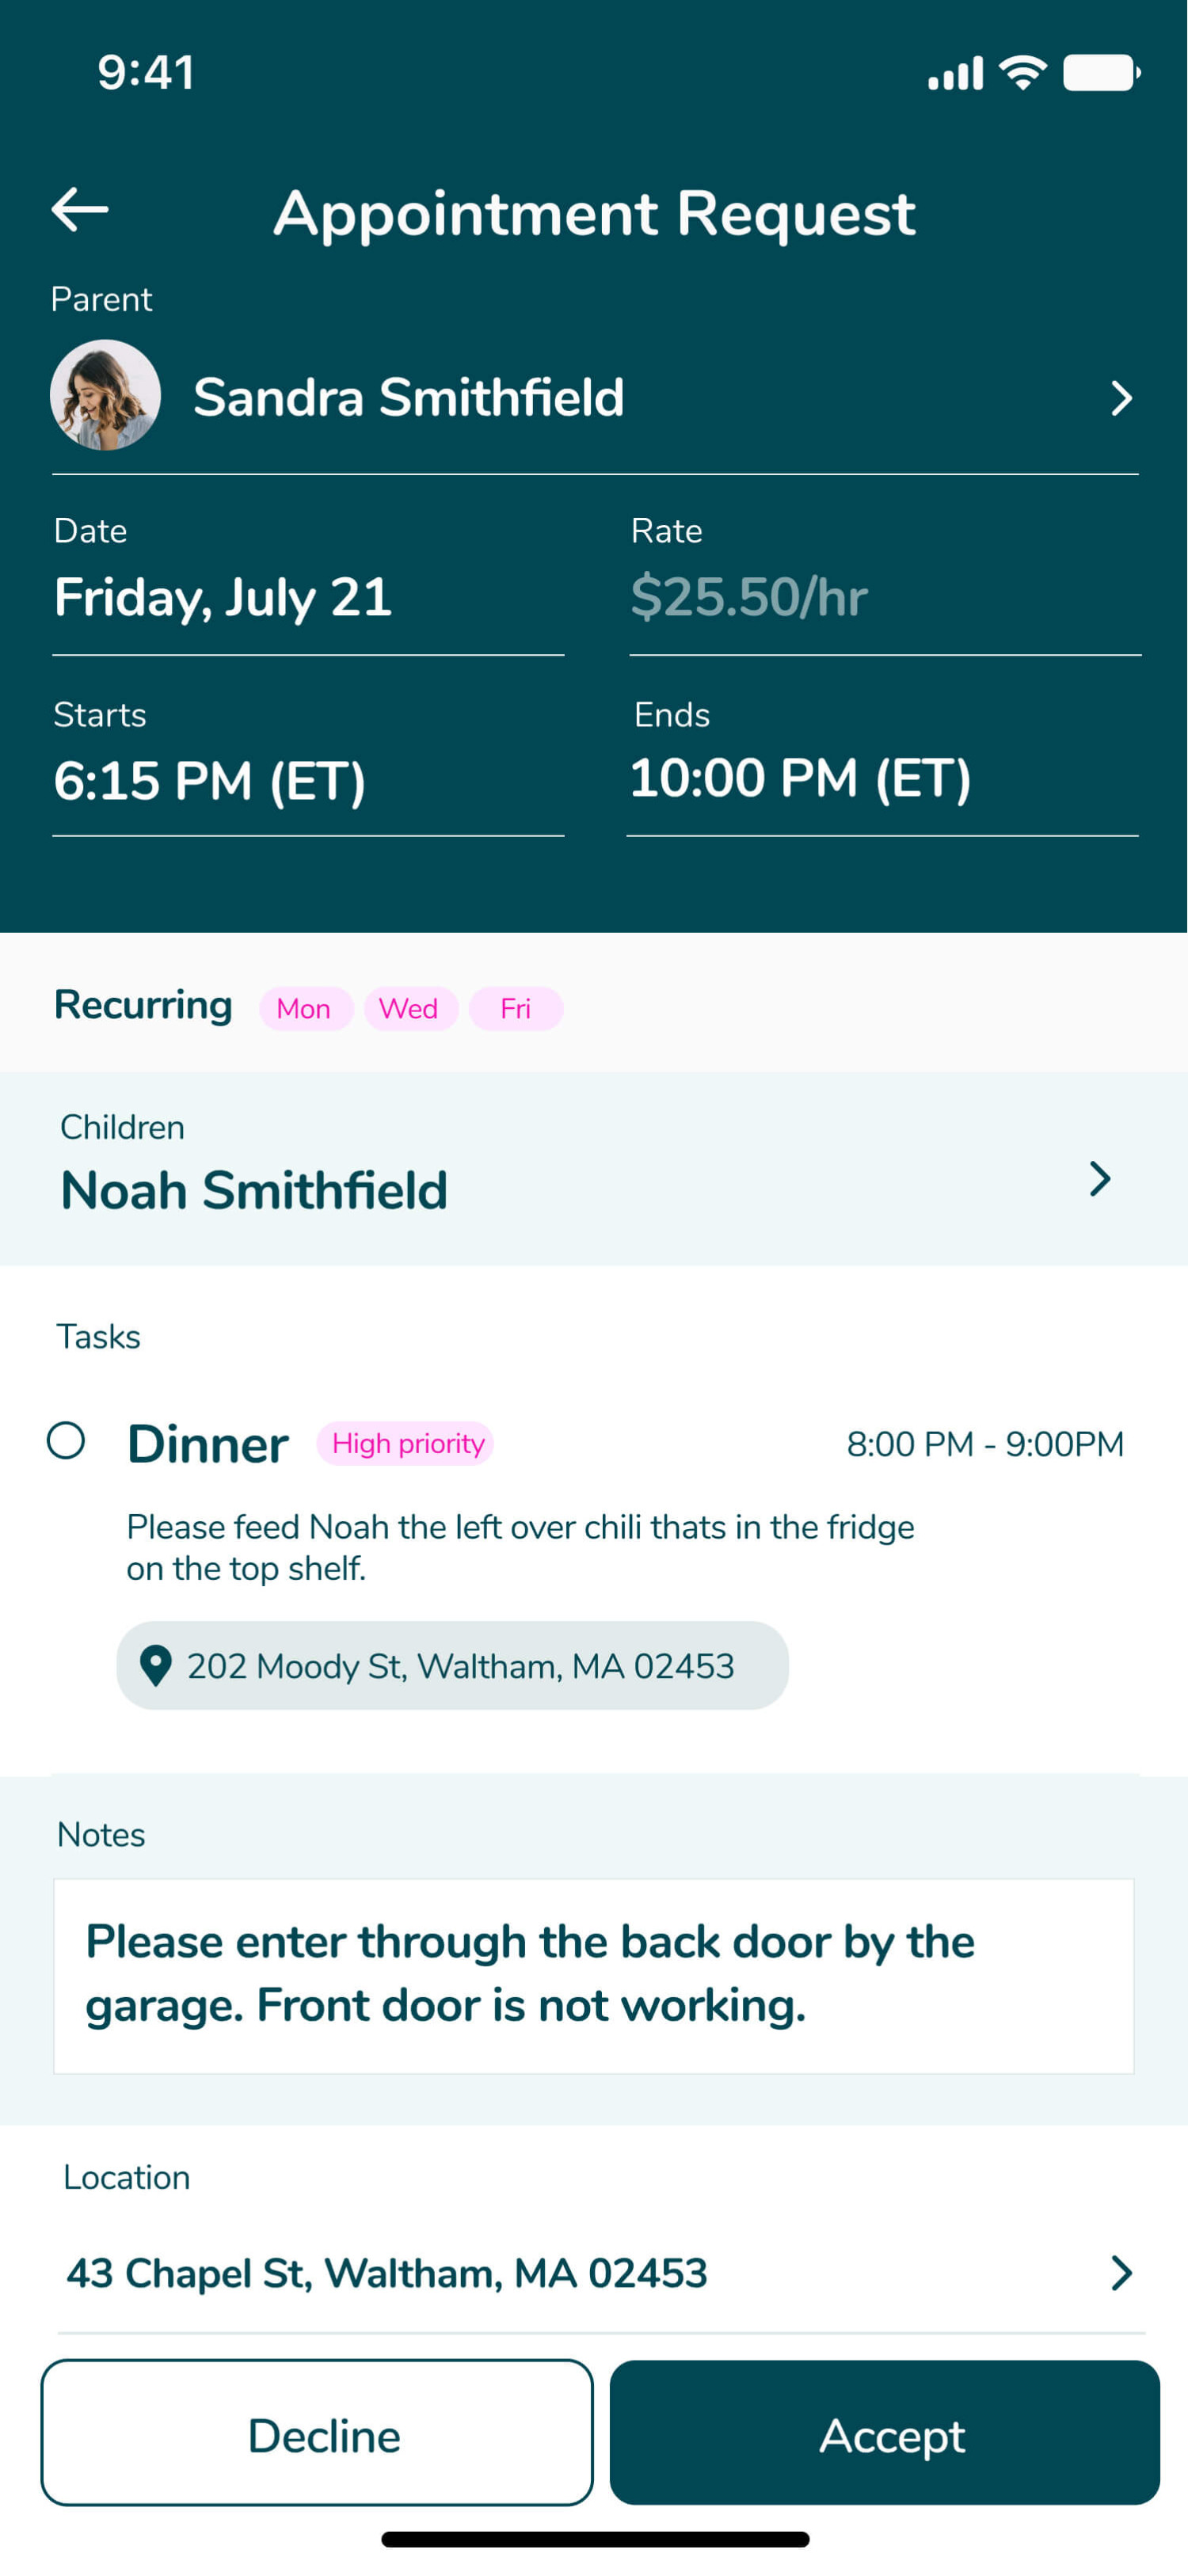Tap the cellular signal icon

pyautogui.click(x=955, y=73)
